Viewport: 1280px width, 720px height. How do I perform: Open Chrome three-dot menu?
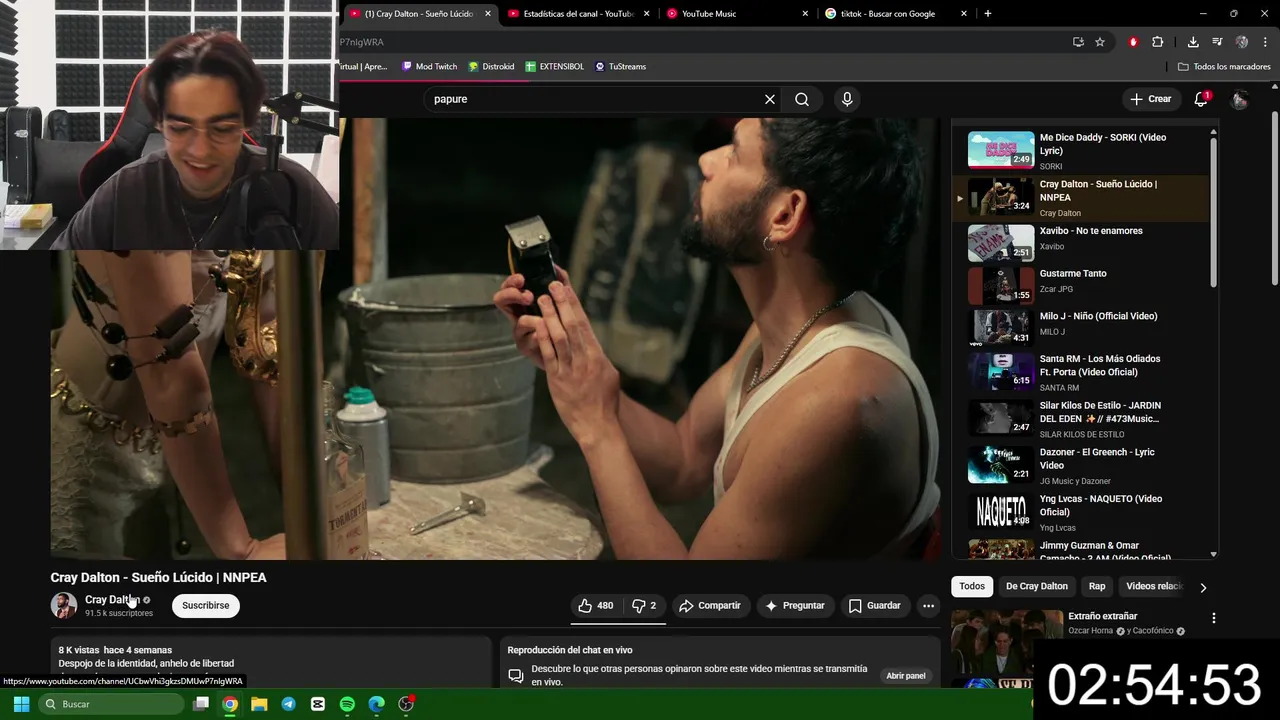(1265, 42)
